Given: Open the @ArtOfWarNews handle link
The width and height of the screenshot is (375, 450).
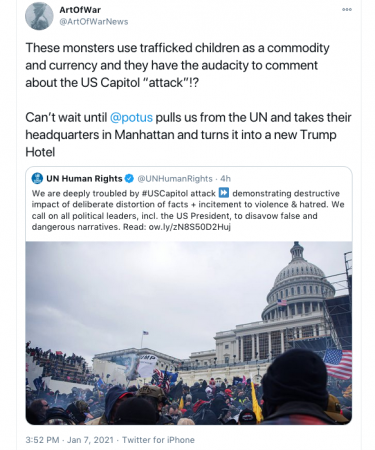Looking at the screenshot, I should [94, 22].
